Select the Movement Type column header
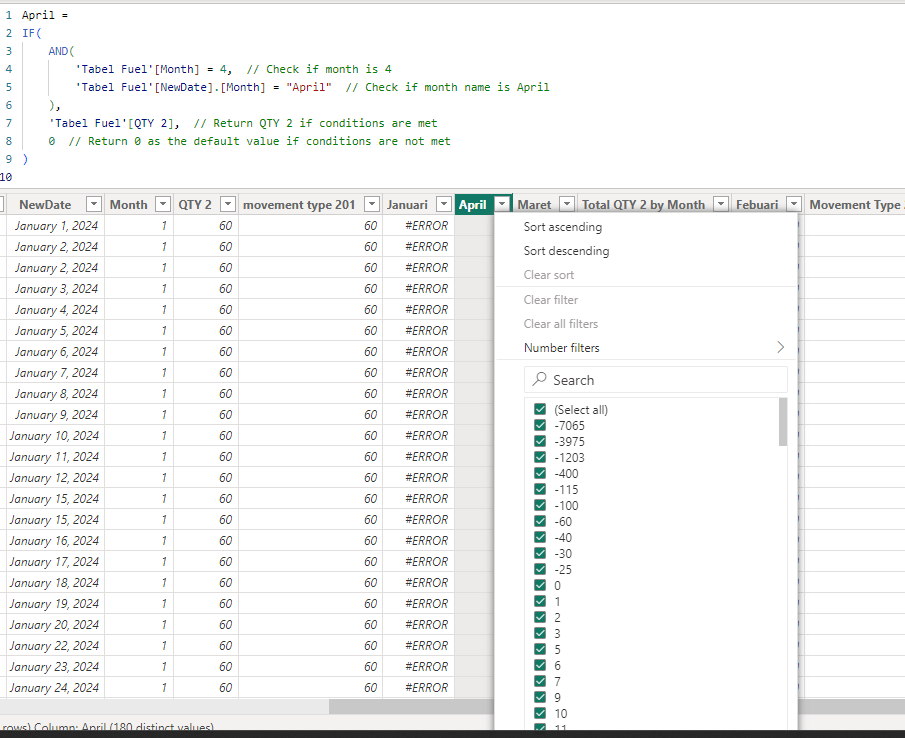Image resolution: width=905 pixels, height=738 pixels. 855,205
